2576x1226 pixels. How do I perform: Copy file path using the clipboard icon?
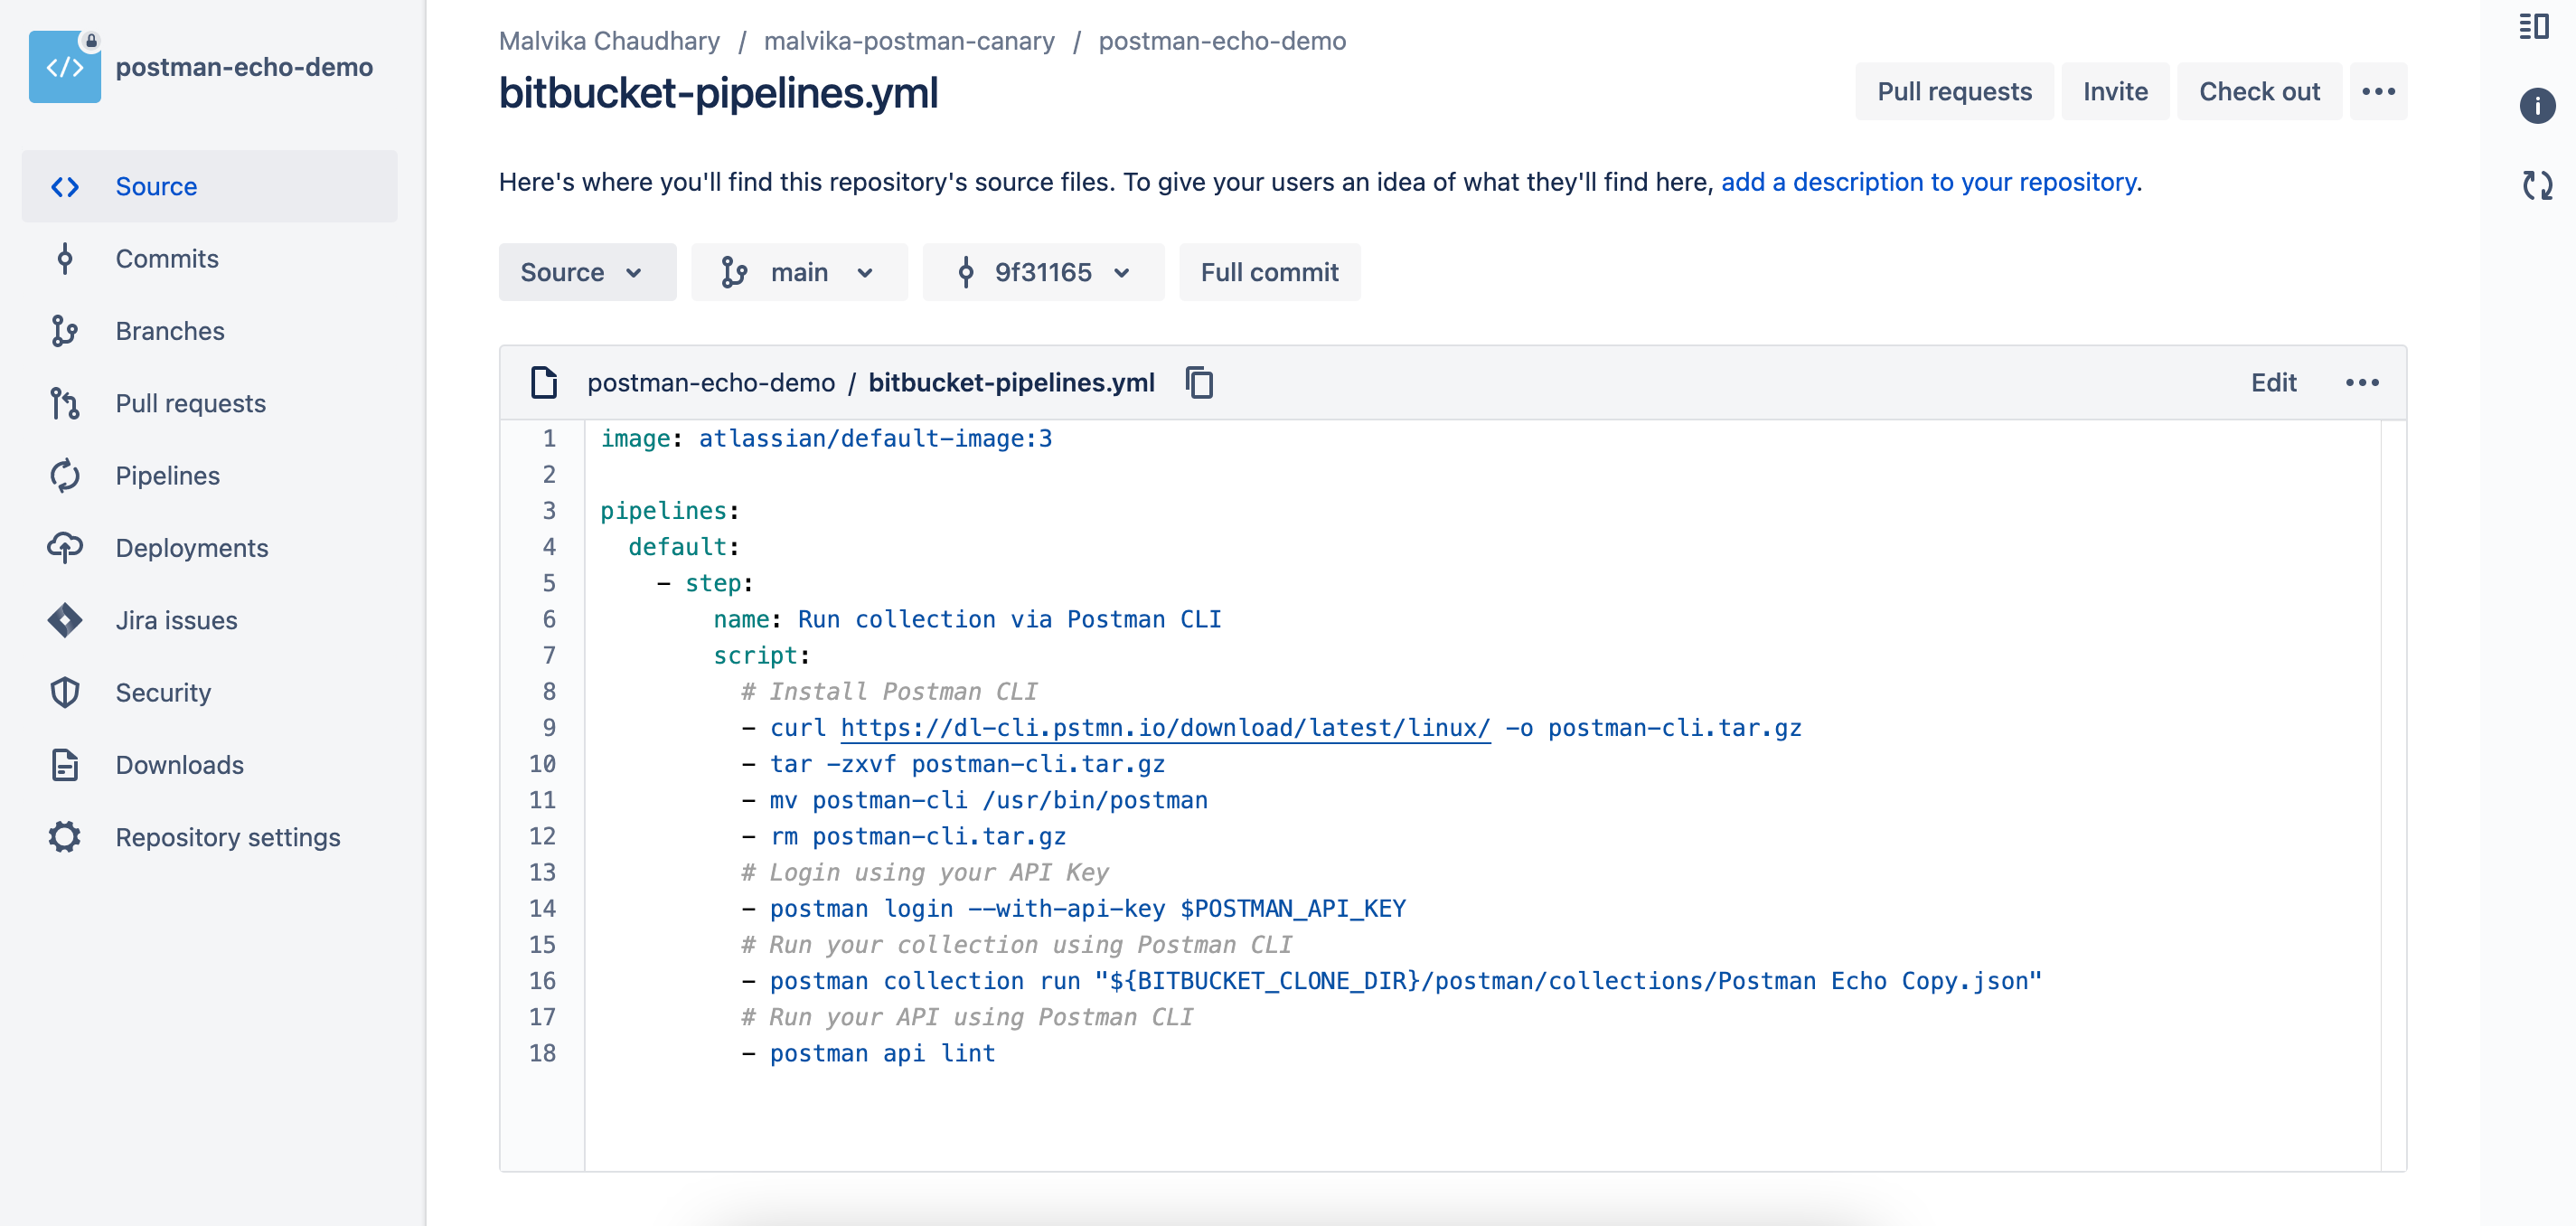1199,383
